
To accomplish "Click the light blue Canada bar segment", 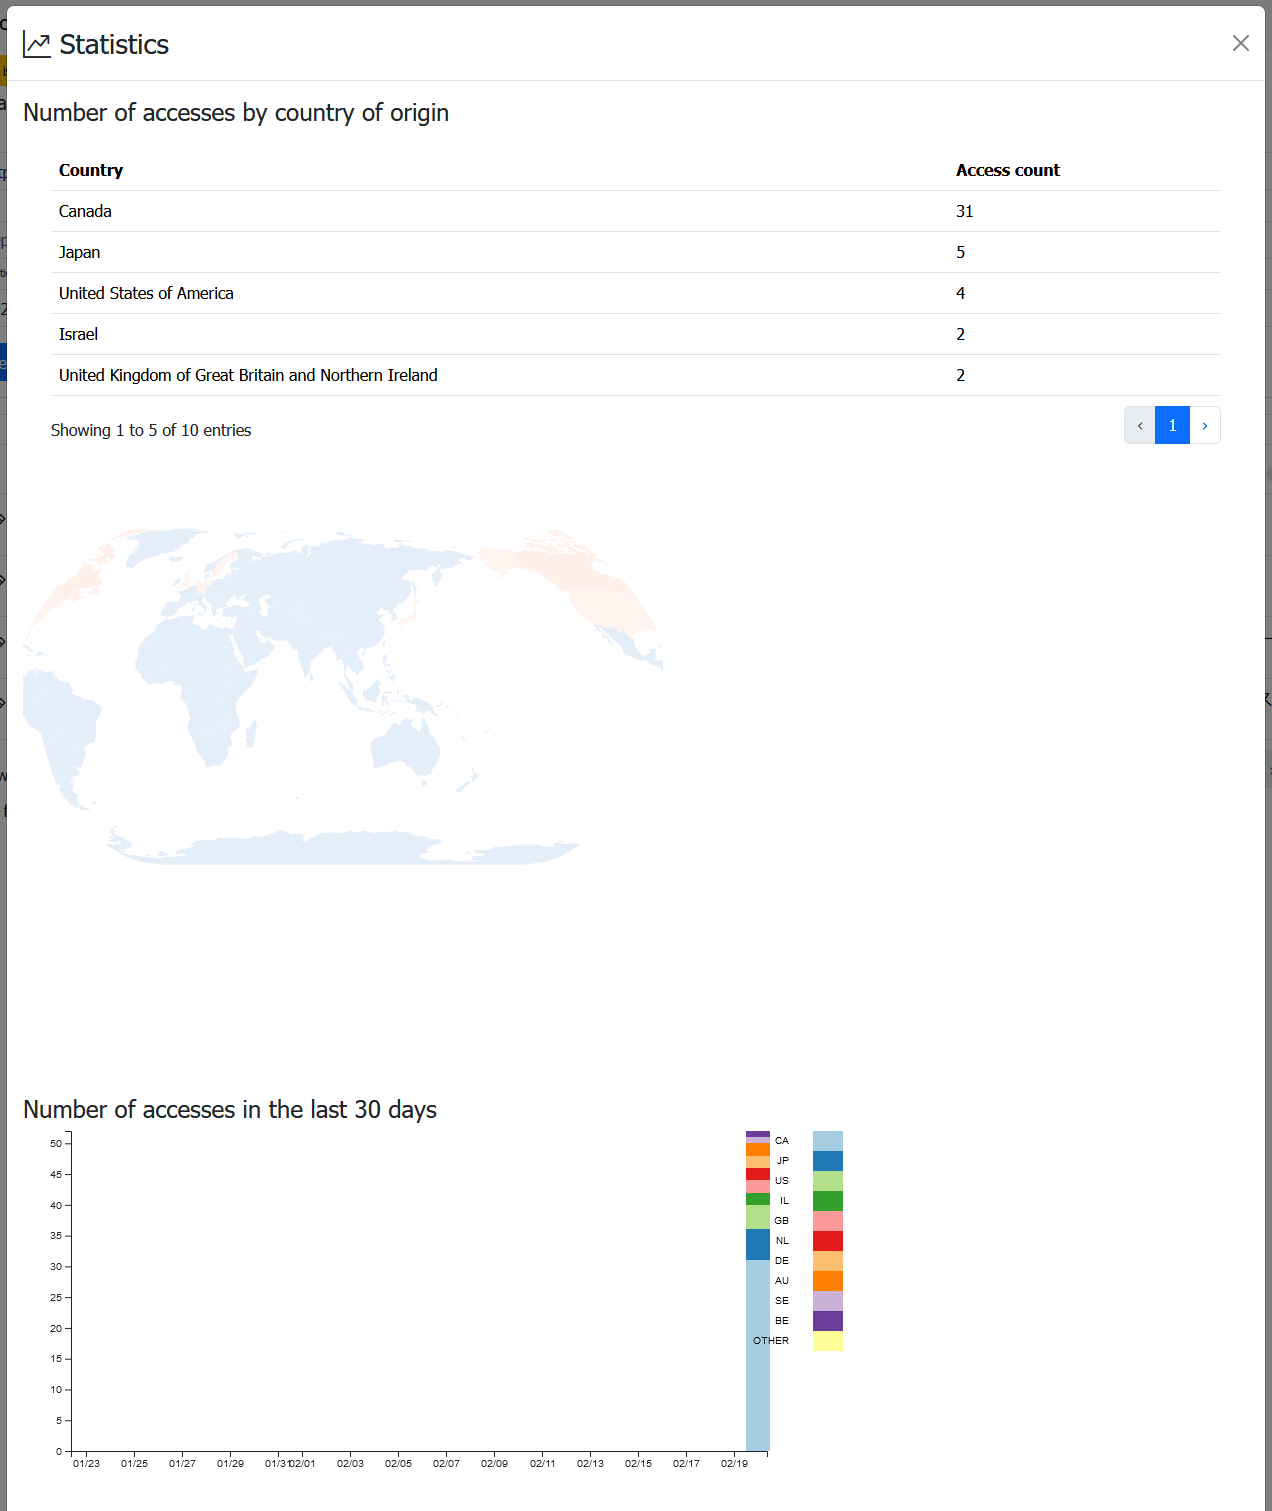I will point(758,1355).
